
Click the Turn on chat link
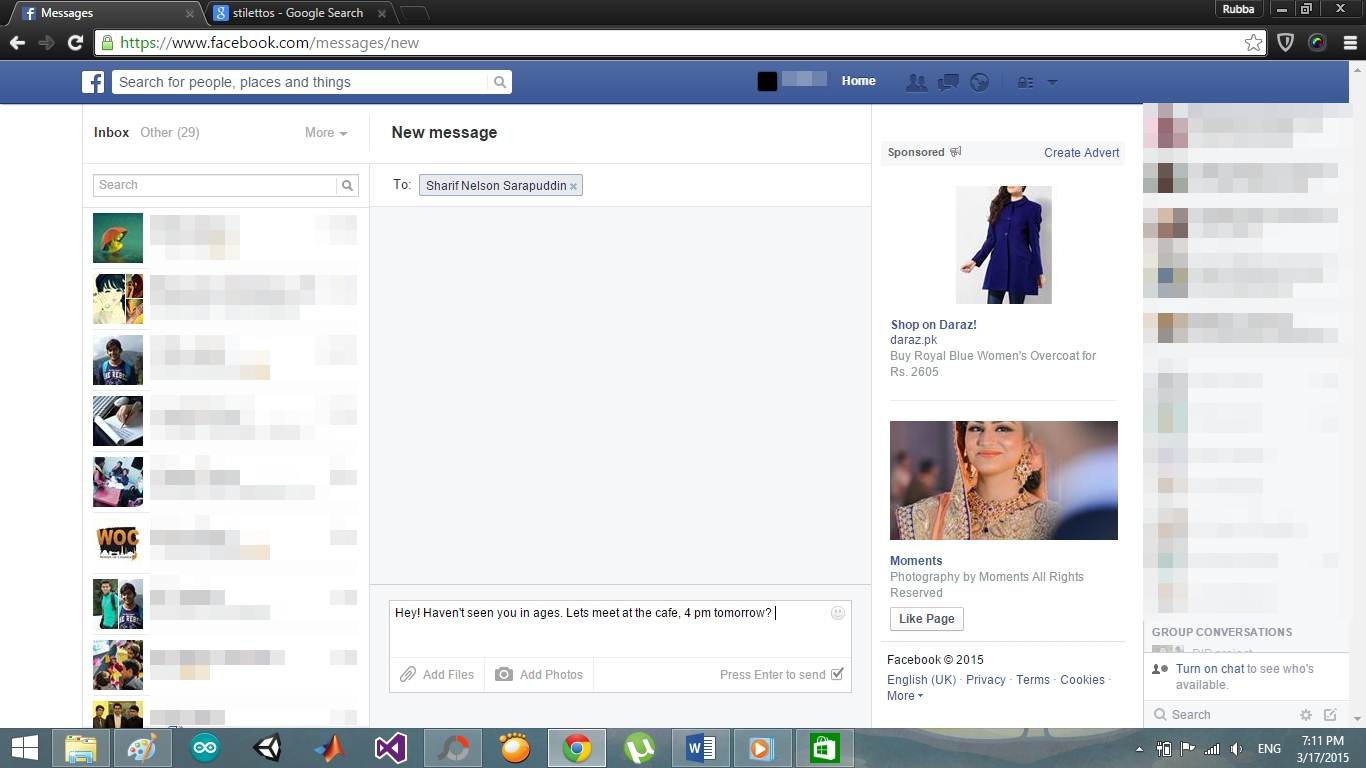(1210, 669)
